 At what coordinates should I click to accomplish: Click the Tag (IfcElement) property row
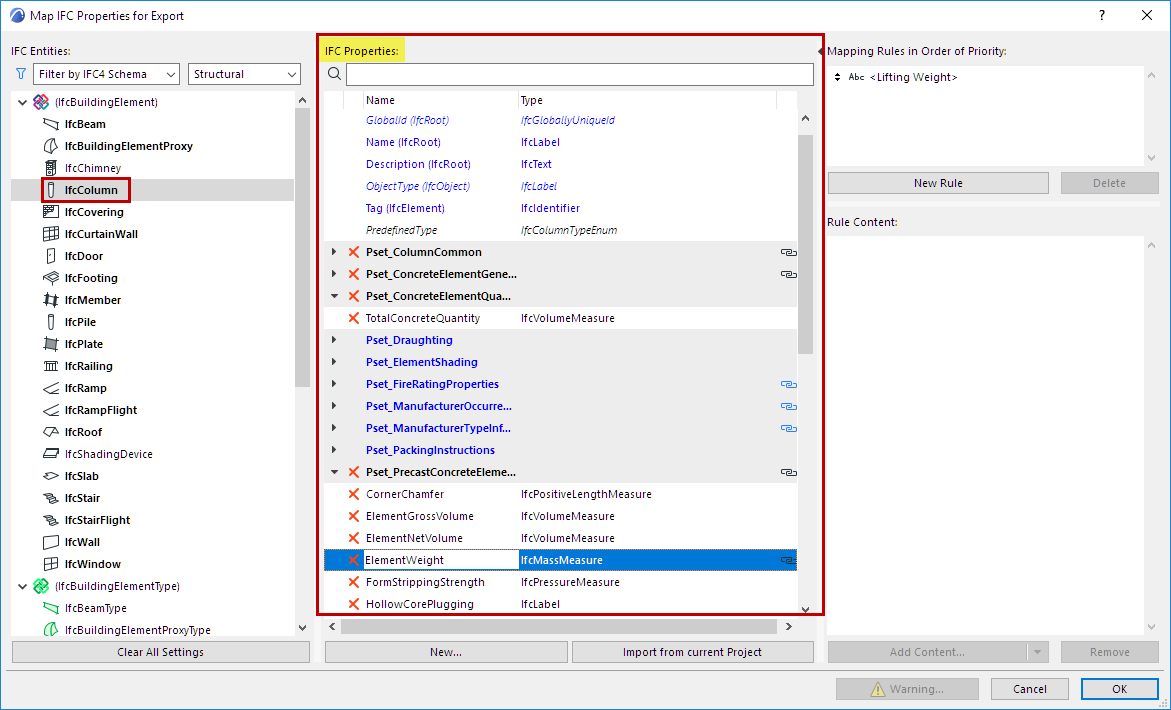[x=560, y=208]
